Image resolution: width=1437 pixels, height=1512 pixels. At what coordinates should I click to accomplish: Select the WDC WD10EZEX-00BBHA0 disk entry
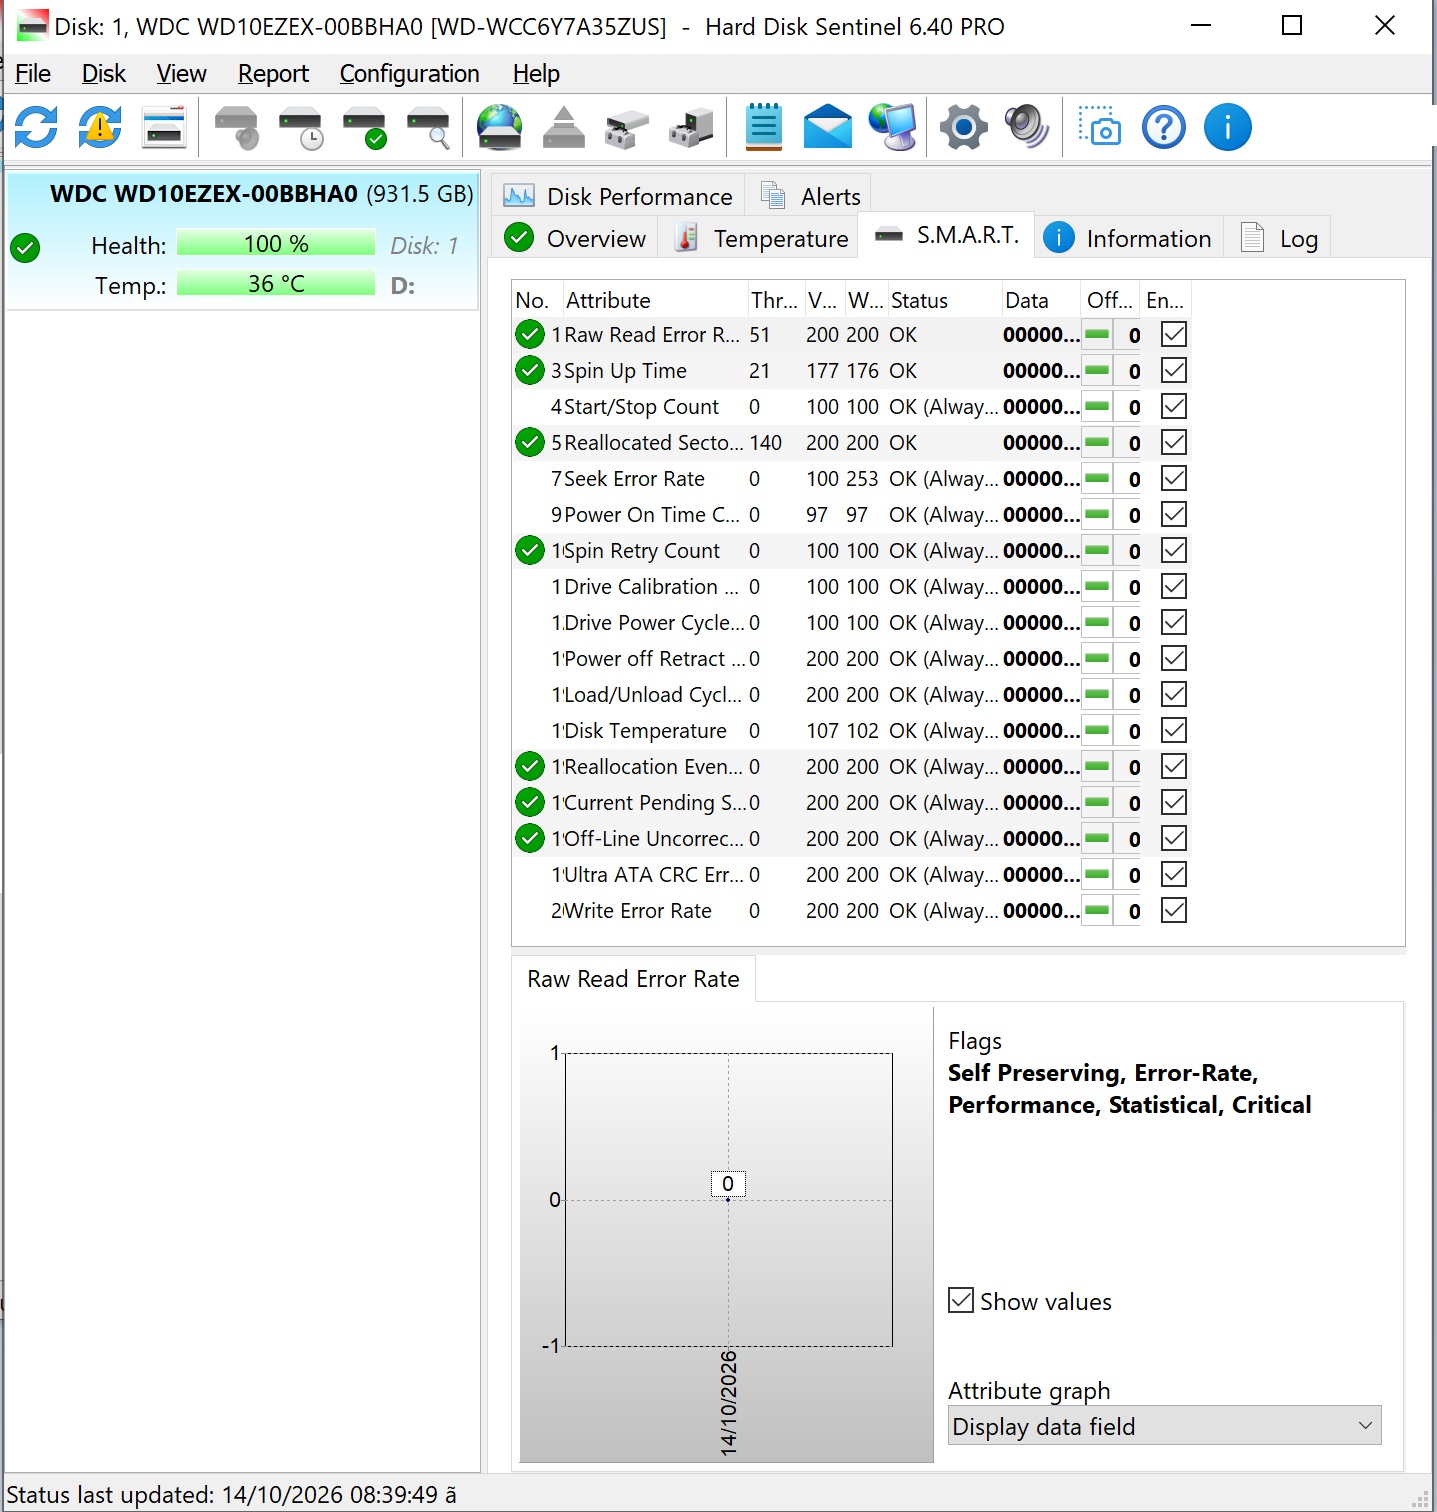pos(243,241)
